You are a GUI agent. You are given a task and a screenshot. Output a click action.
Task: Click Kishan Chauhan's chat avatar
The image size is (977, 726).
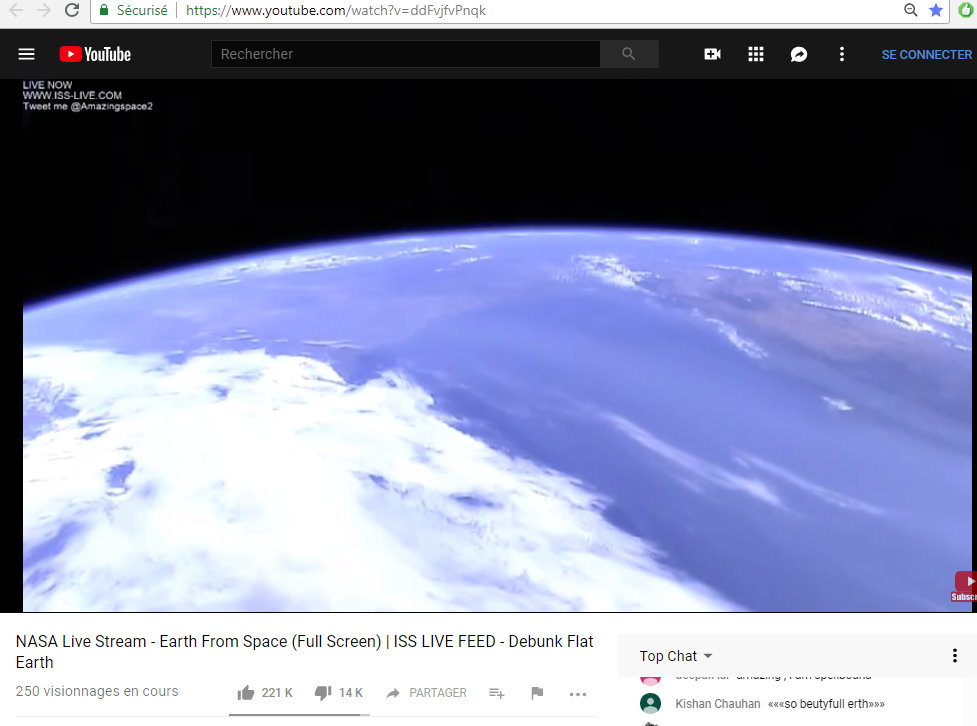[x=651, y=703]
